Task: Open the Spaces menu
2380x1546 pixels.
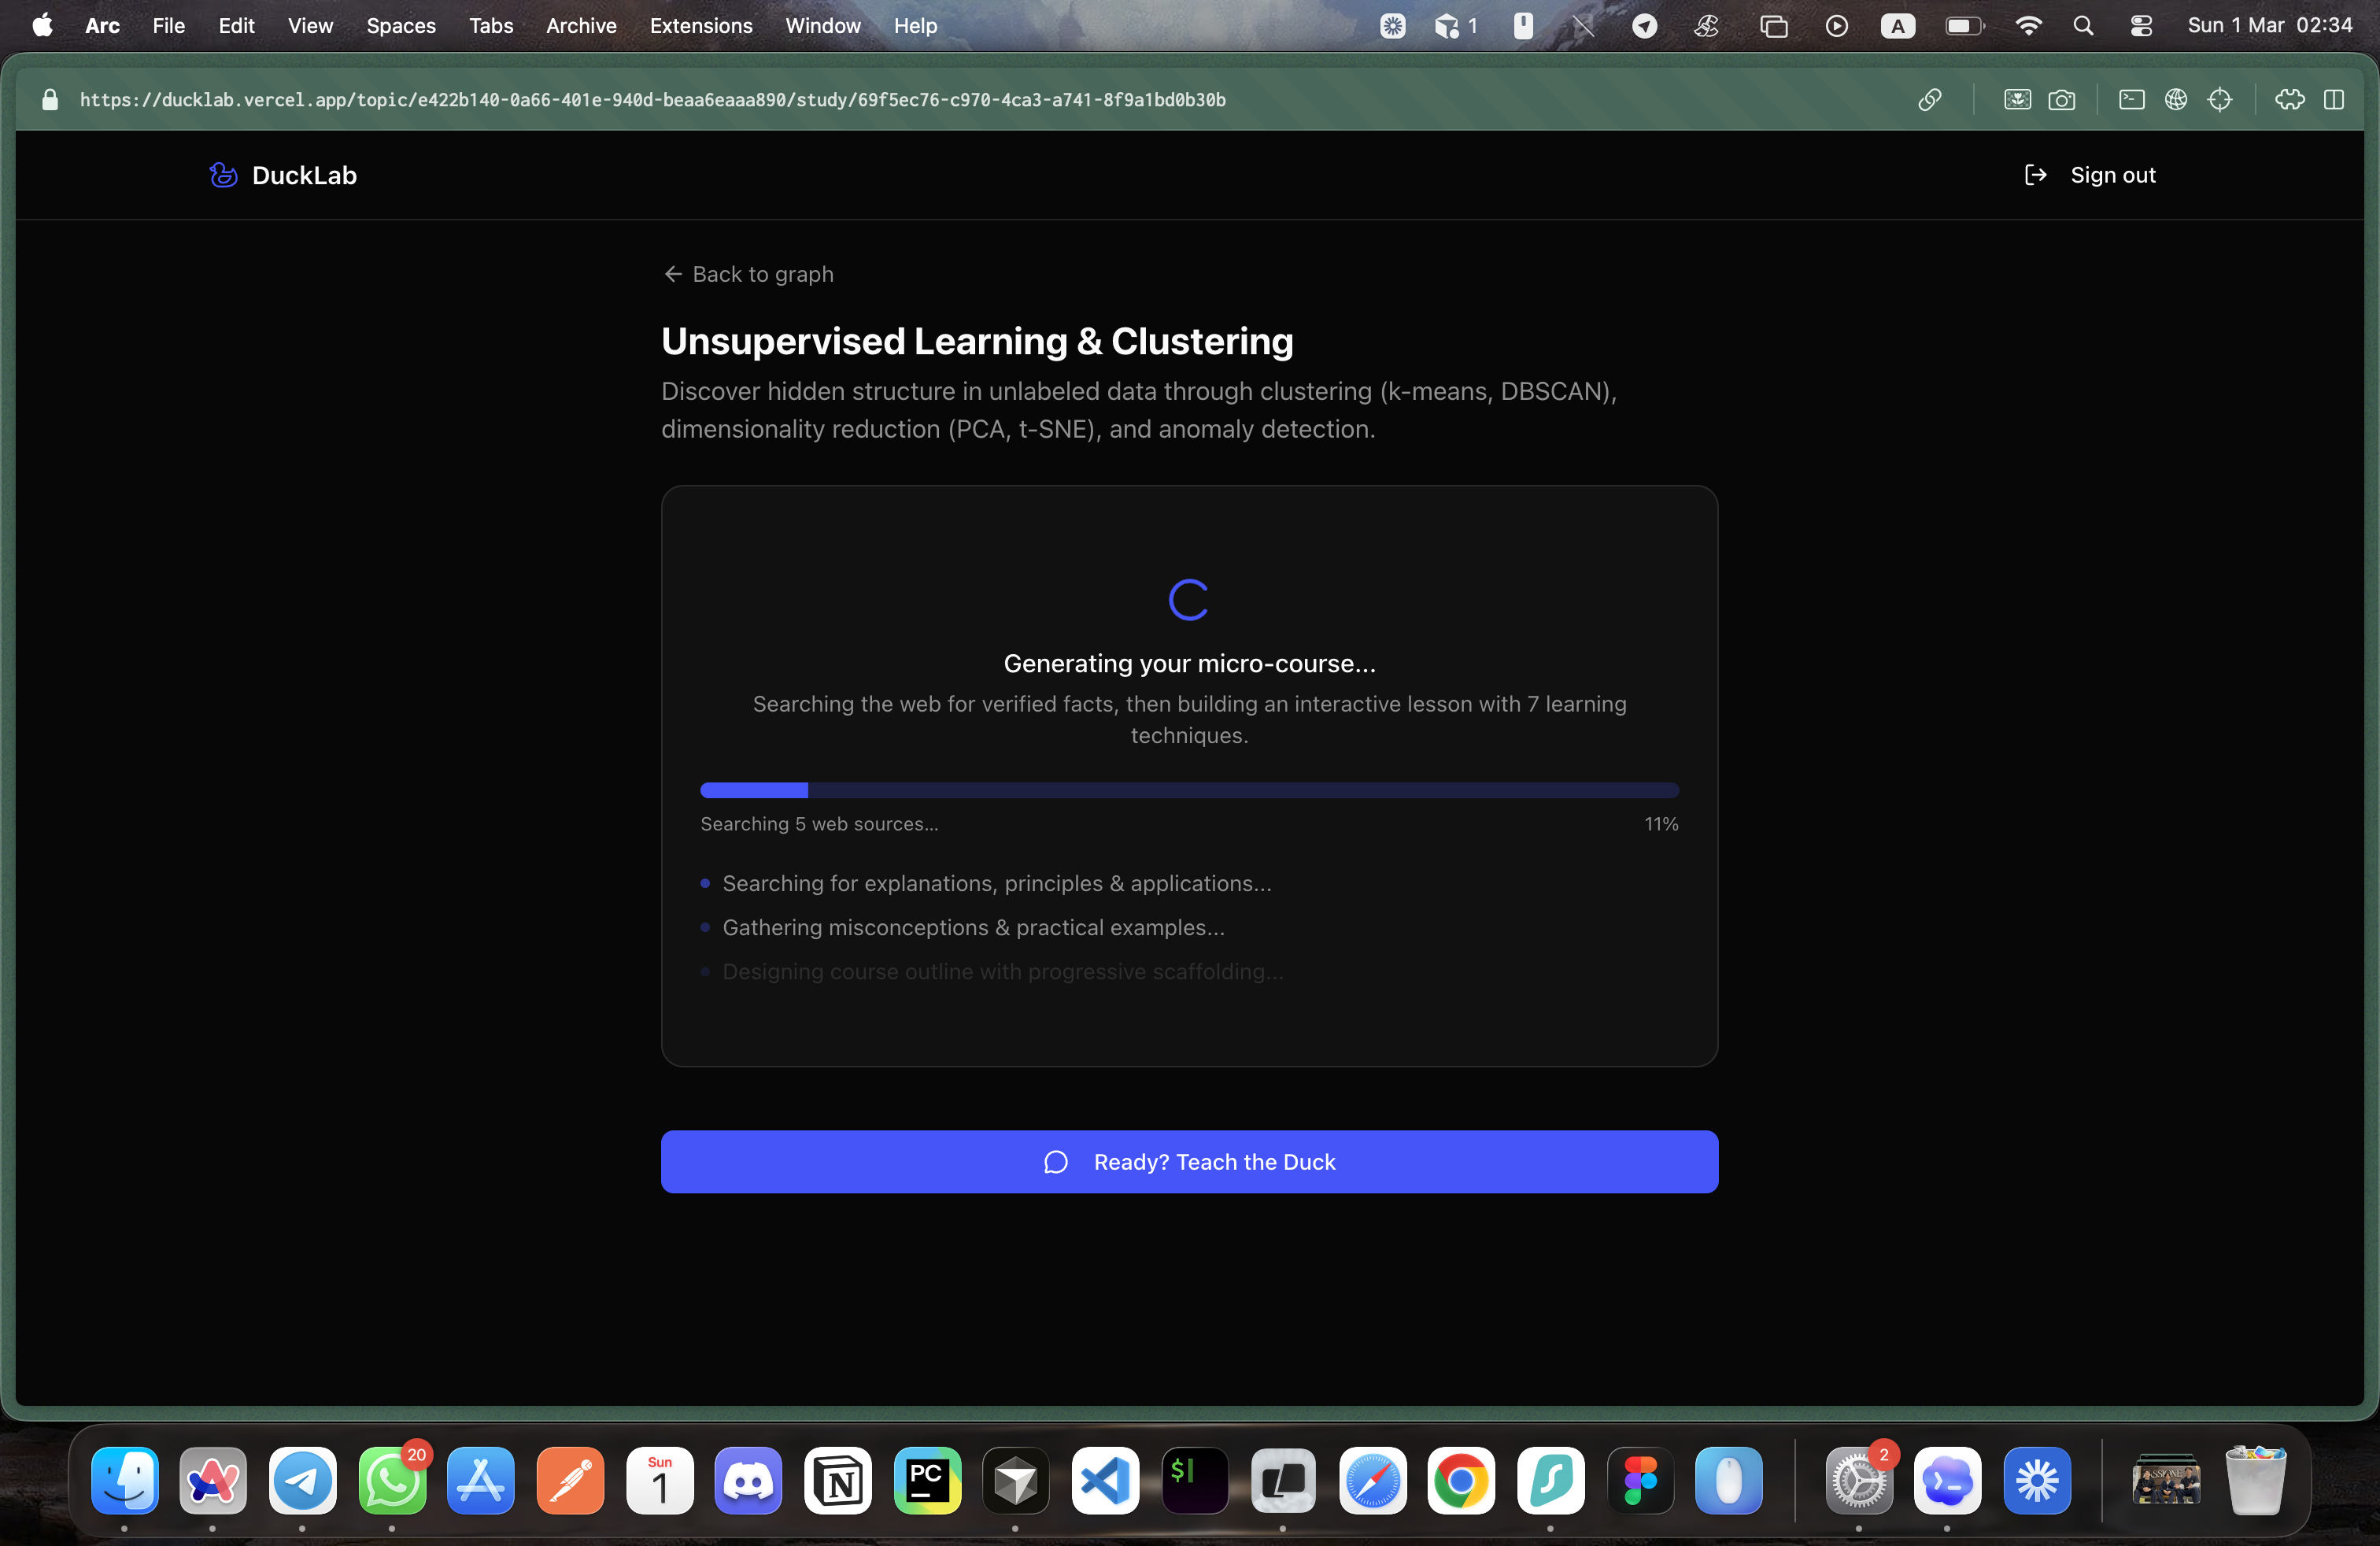Action: 400,26
